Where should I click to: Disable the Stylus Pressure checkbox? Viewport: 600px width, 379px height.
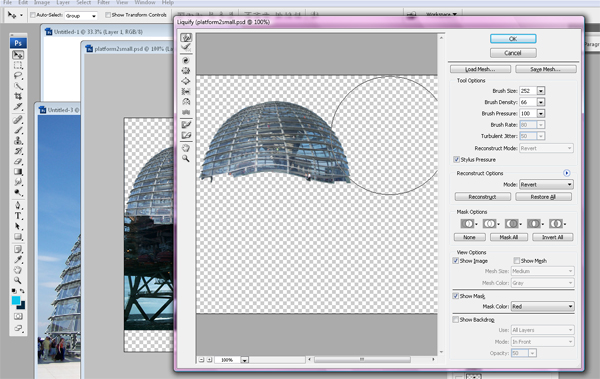(456, 159)
